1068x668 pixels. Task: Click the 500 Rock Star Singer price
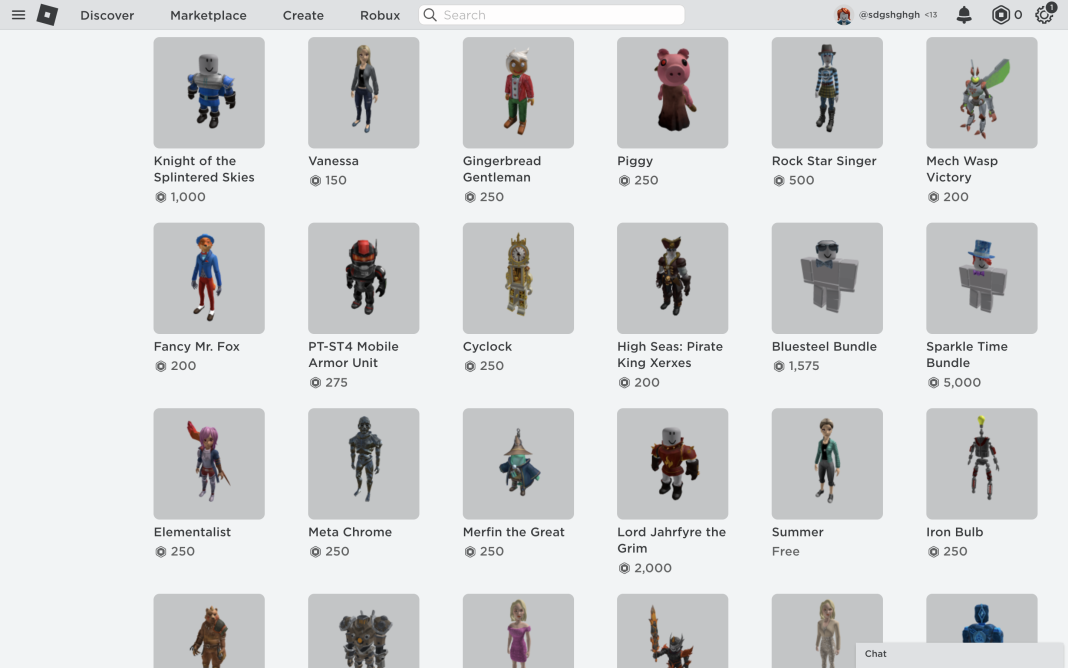click(x=802, y=180)
